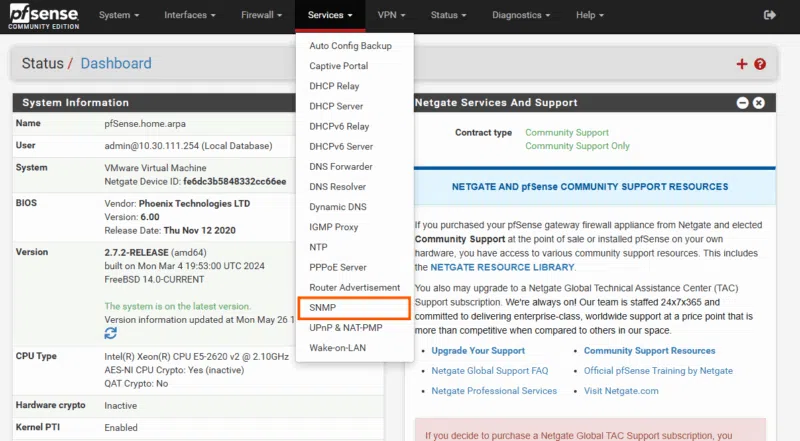Pick DHCP Server in the Services menu
The height and width of the screenshot is (441, 800).
click(x=338, y=106)
